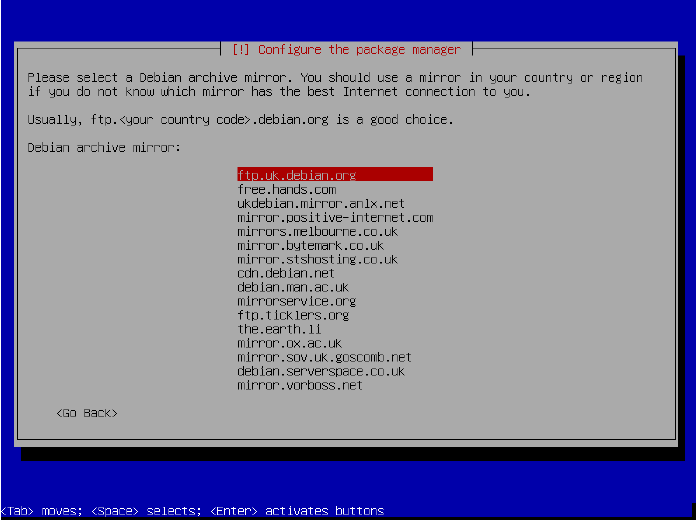Pick mirror.vorboss.net mirror entry
Viewport: 696px width, 520px height.
300,385
